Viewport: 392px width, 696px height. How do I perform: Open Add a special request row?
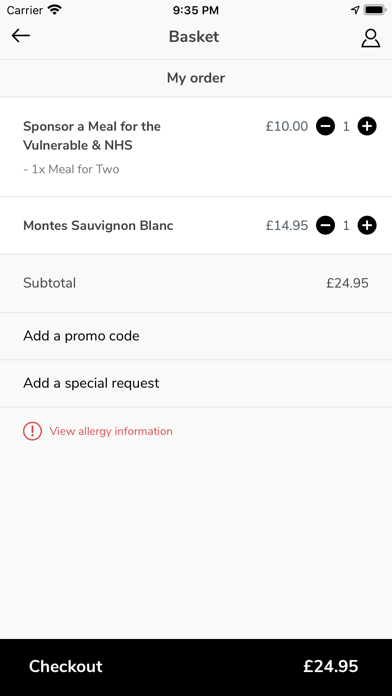coord(196,383)
